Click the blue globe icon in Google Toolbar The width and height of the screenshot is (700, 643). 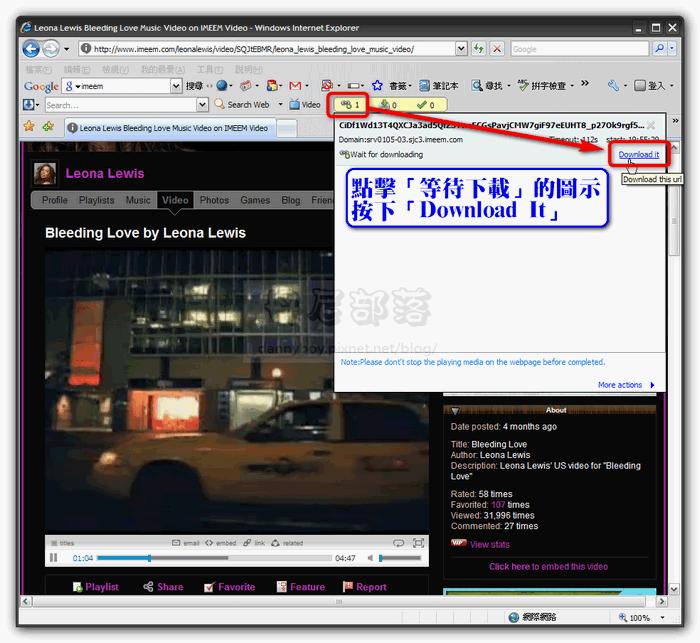tap(222, 85)
